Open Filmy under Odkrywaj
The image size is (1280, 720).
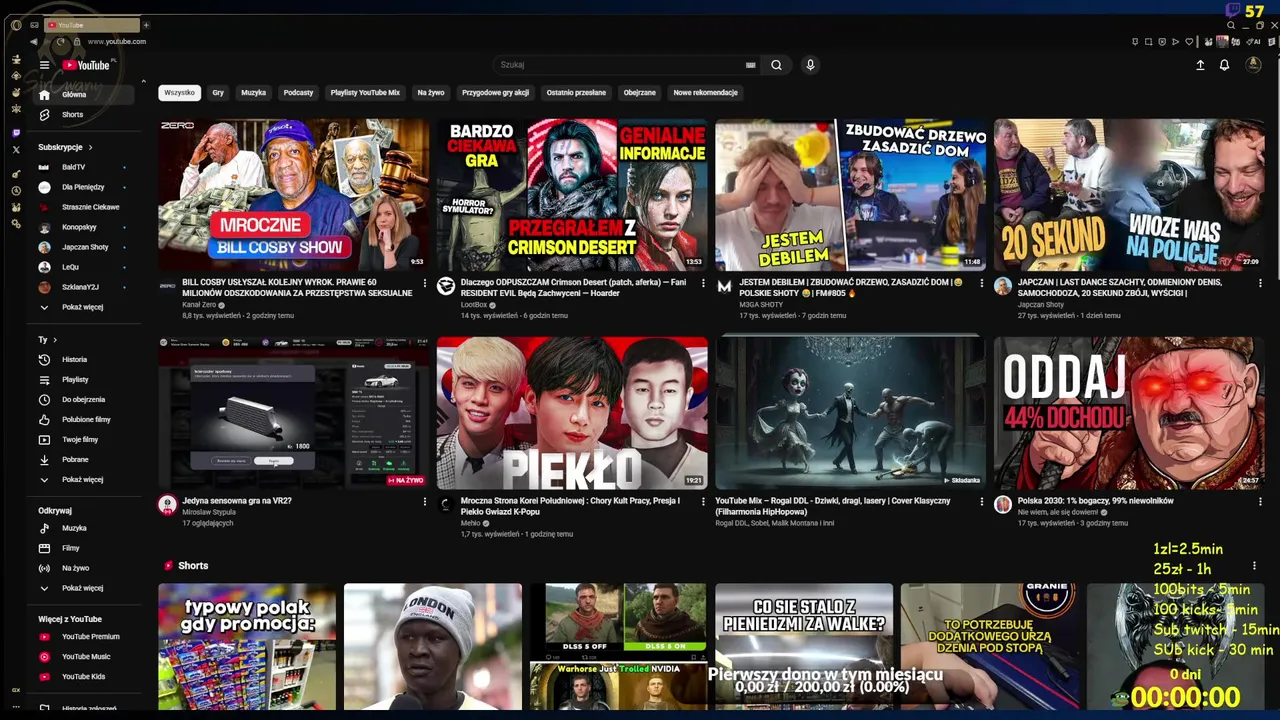84,548
